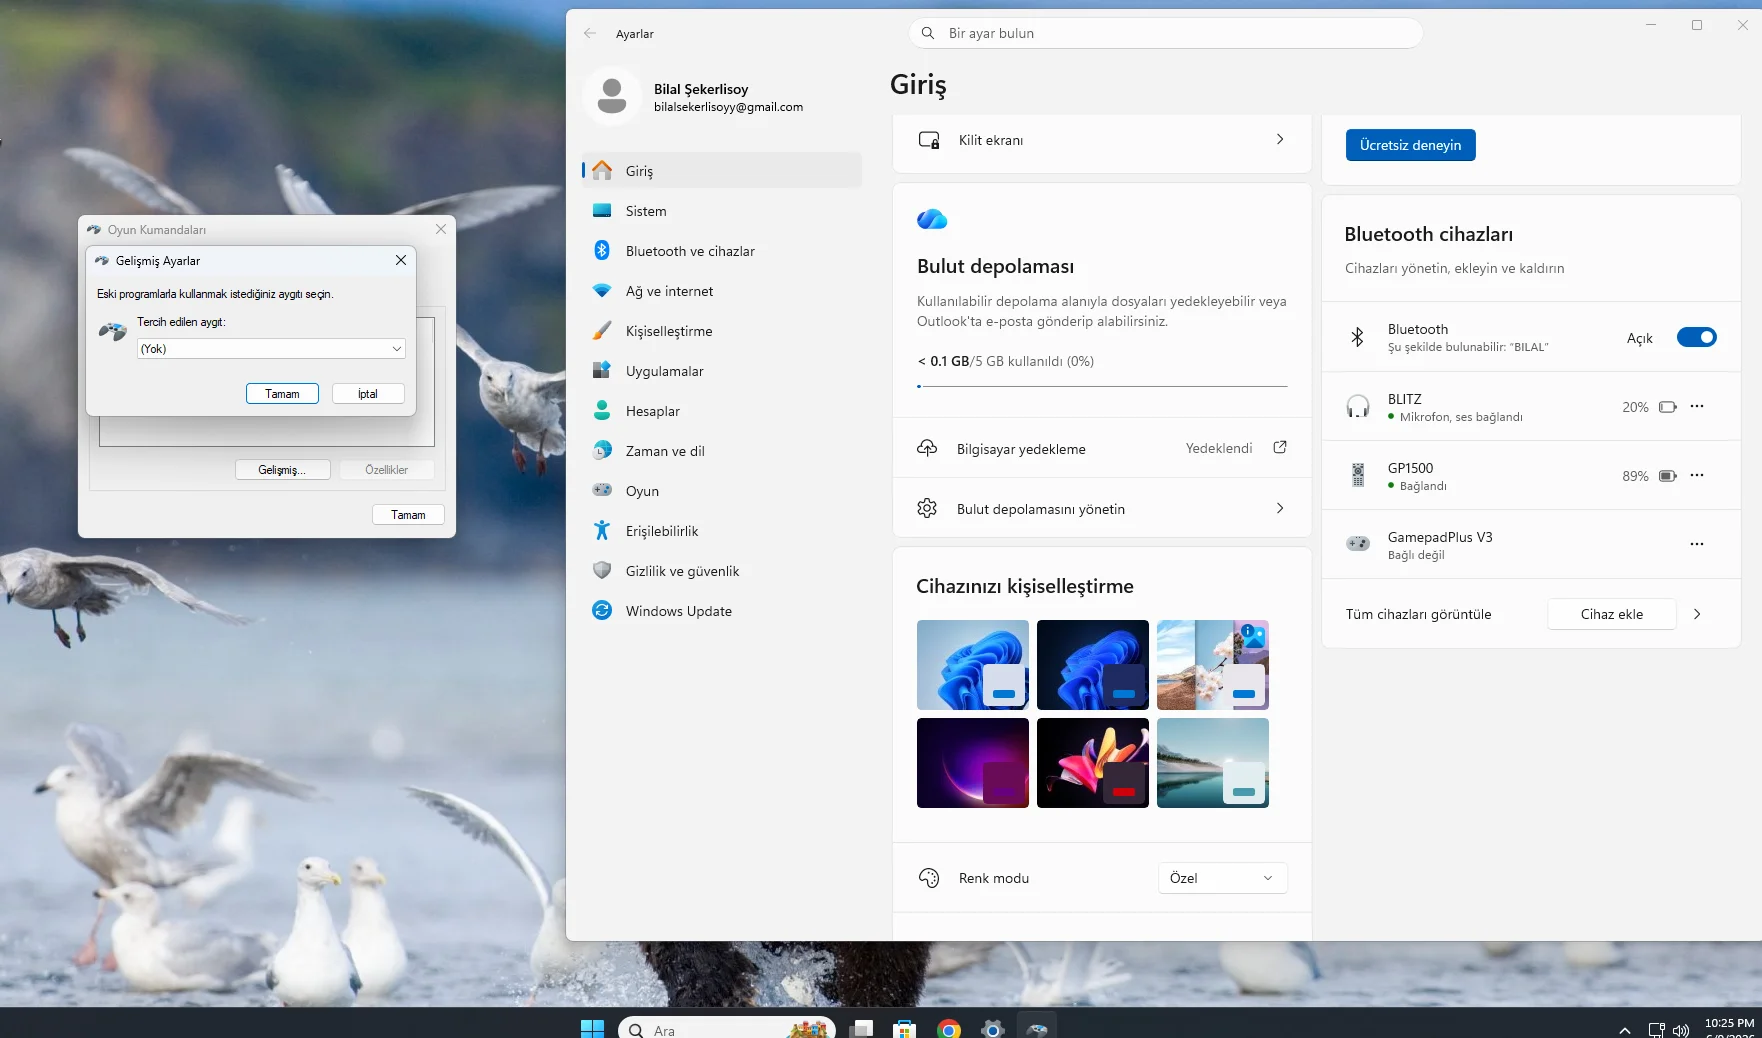Viewport: 1762px width, 1038px height.
Task: Click Tamam in Gelişmiş Ayarlar dialog
Action: (x=282, y=394)
